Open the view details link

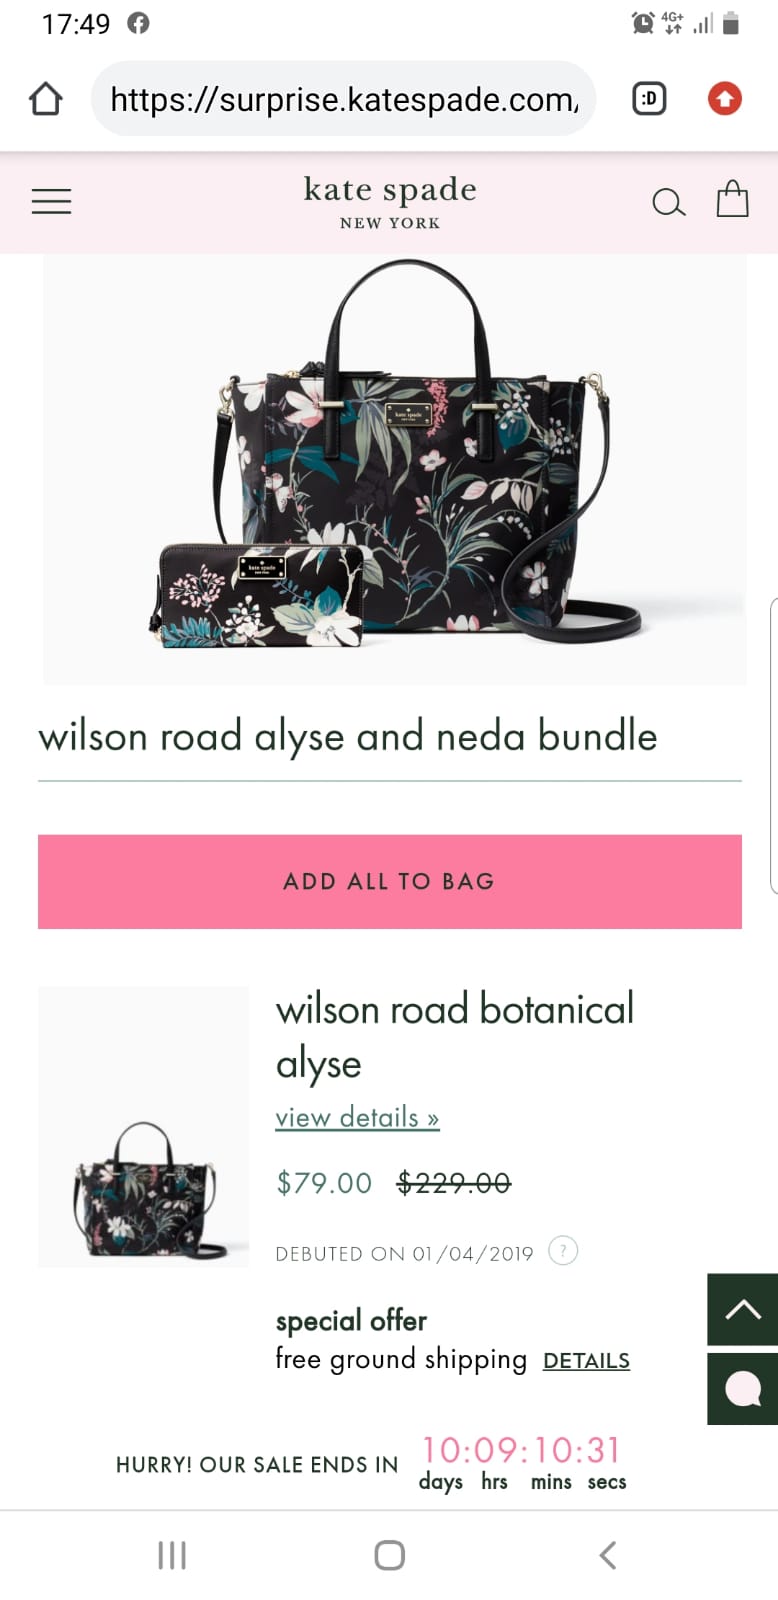coord(357,1117)
